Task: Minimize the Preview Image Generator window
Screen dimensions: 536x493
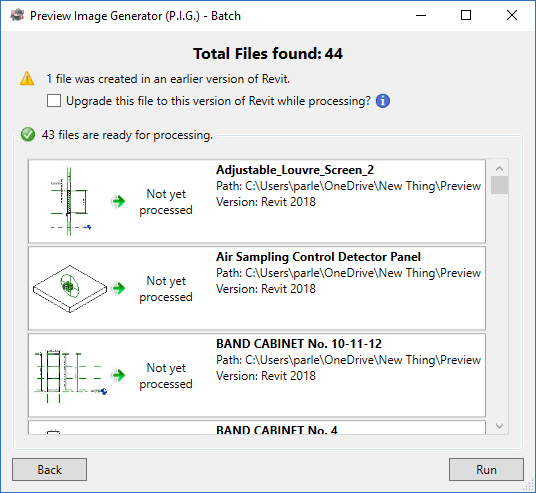Action: (421, 15)
